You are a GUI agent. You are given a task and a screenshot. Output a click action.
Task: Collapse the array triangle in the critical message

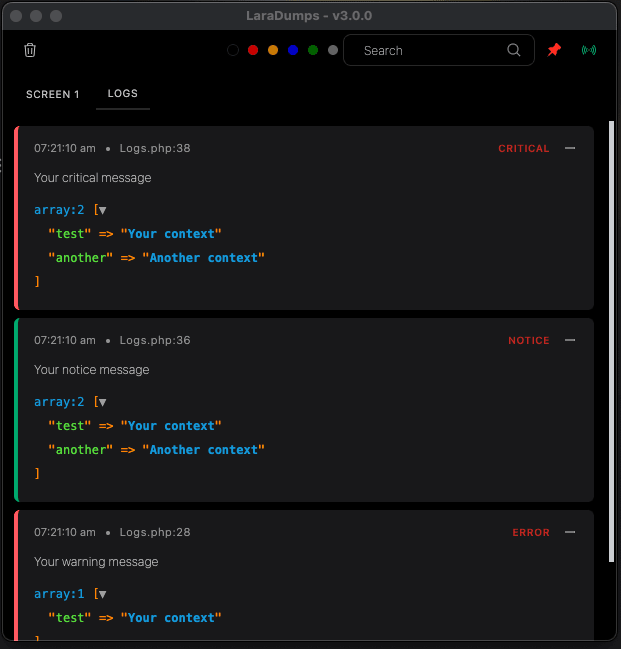(102, 210)
